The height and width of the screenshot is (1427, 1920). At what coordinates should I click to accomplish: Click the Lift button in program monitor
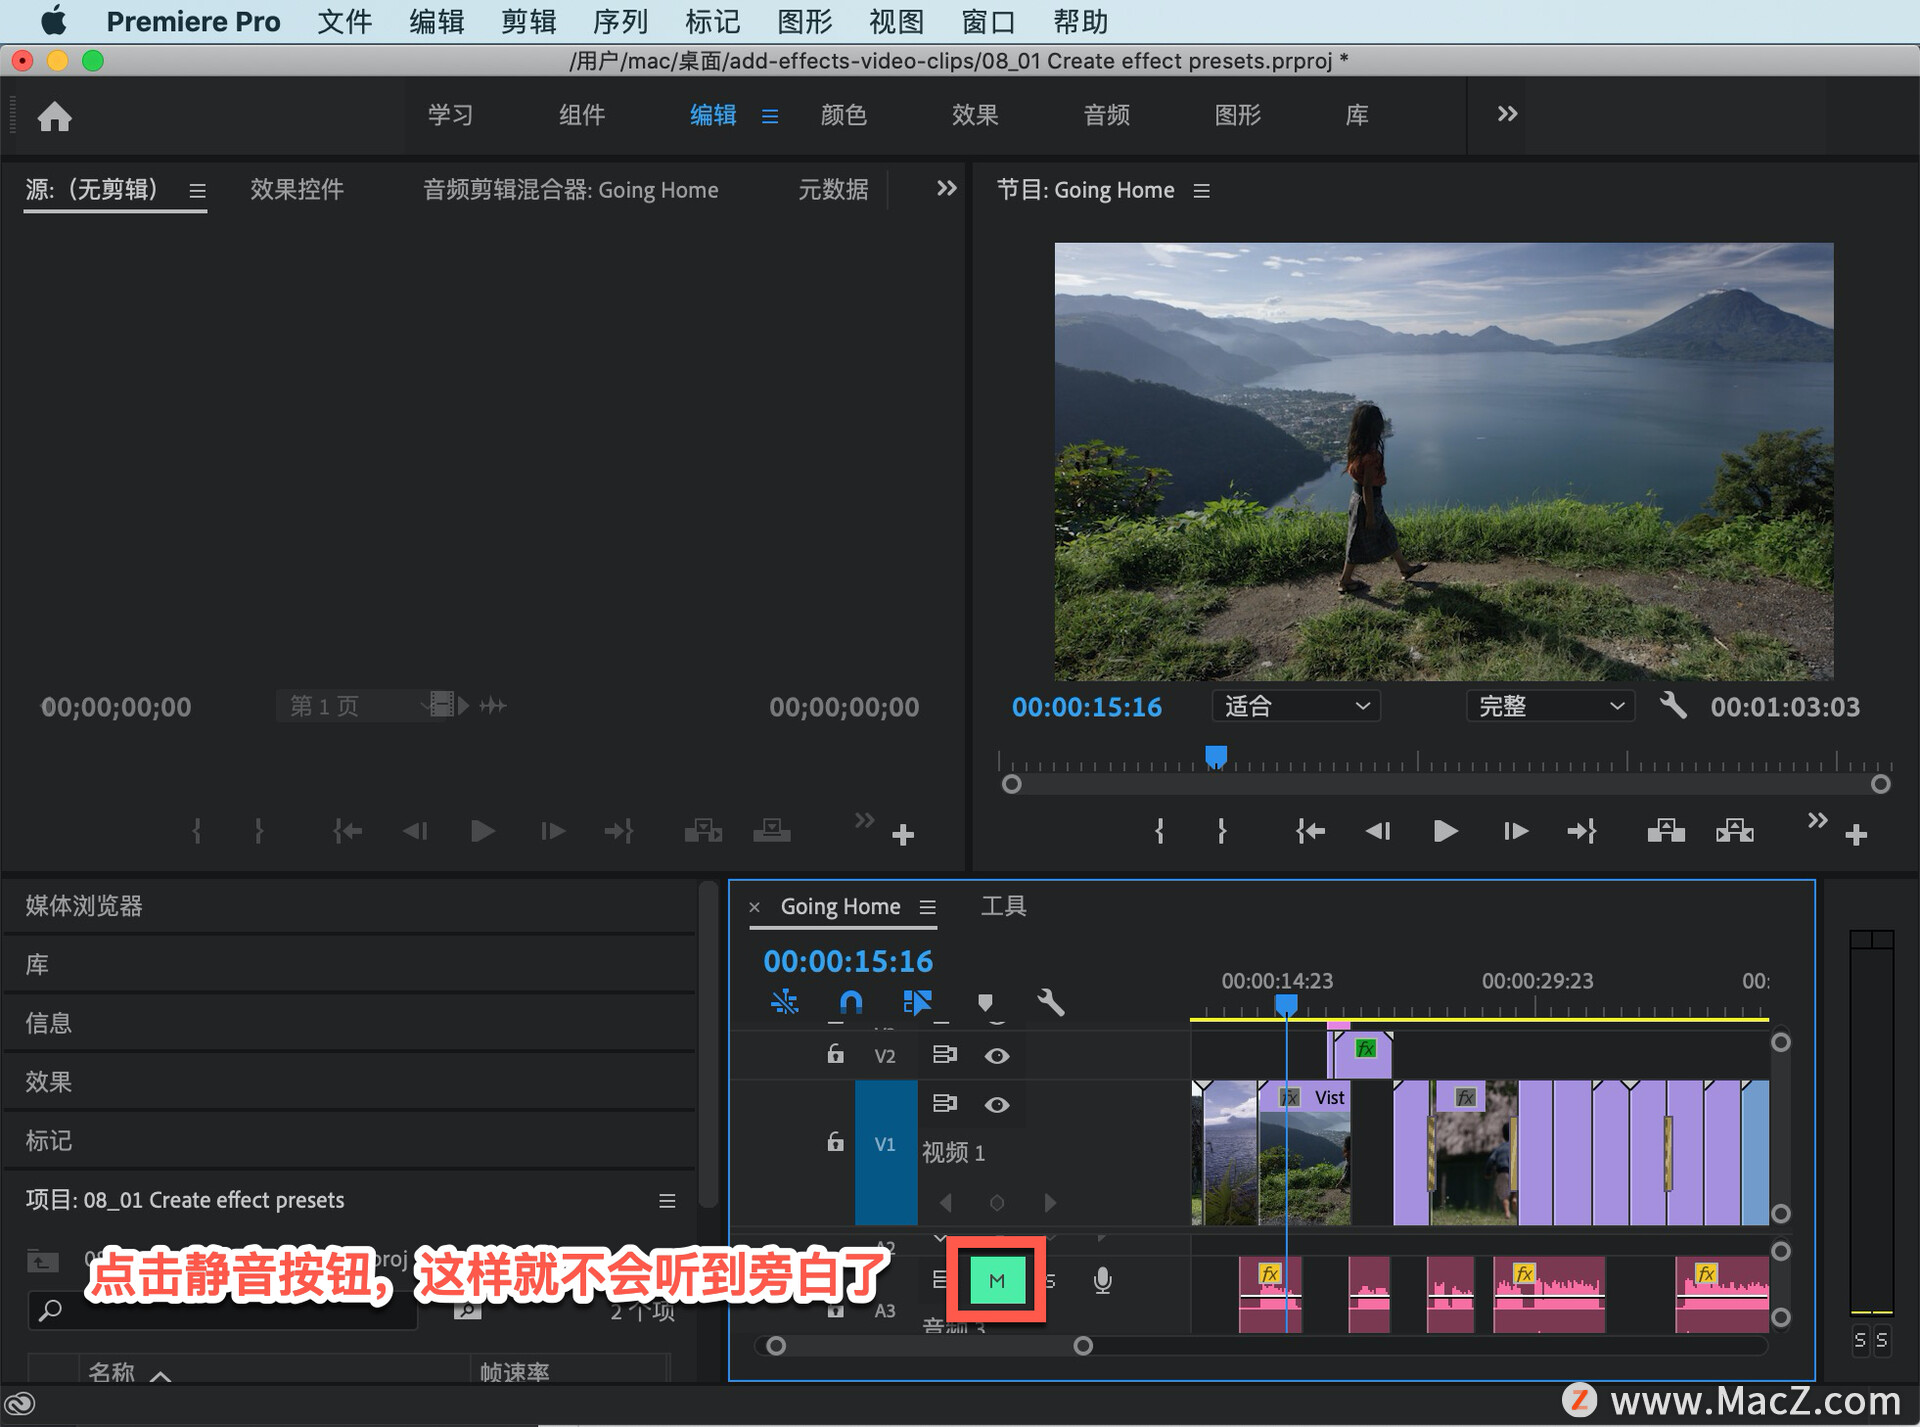pyautogui.click(x=1666, y=831)
